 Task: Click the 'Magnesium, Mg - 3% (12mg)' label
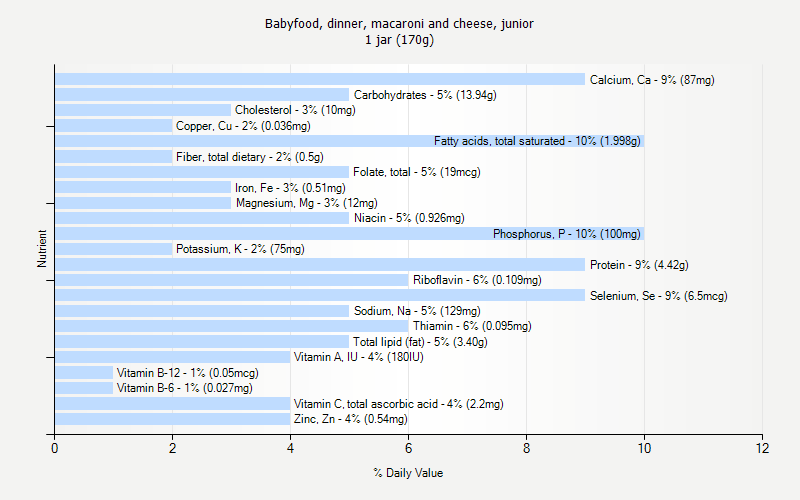(307, 203)
